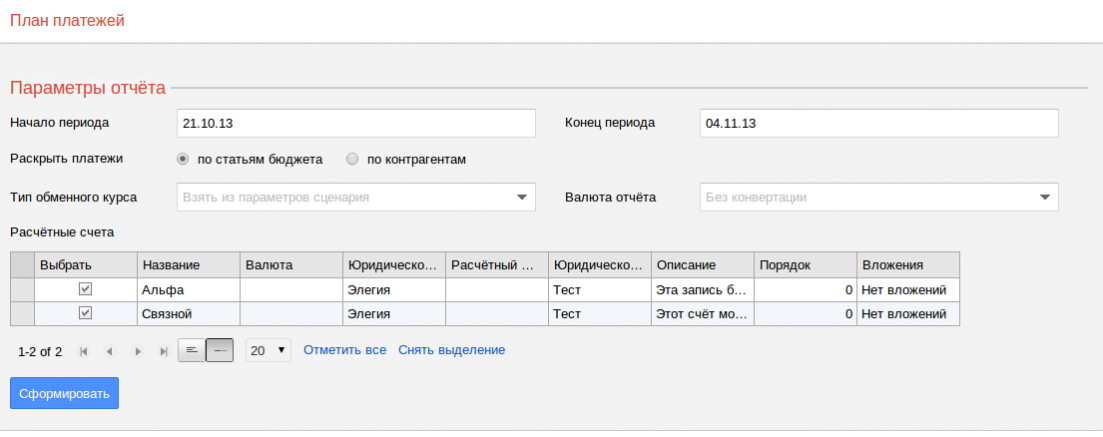This screenshot has width=1103, height=437.
Task: Go to previous page of accounts
Action: tap(110, 351)
